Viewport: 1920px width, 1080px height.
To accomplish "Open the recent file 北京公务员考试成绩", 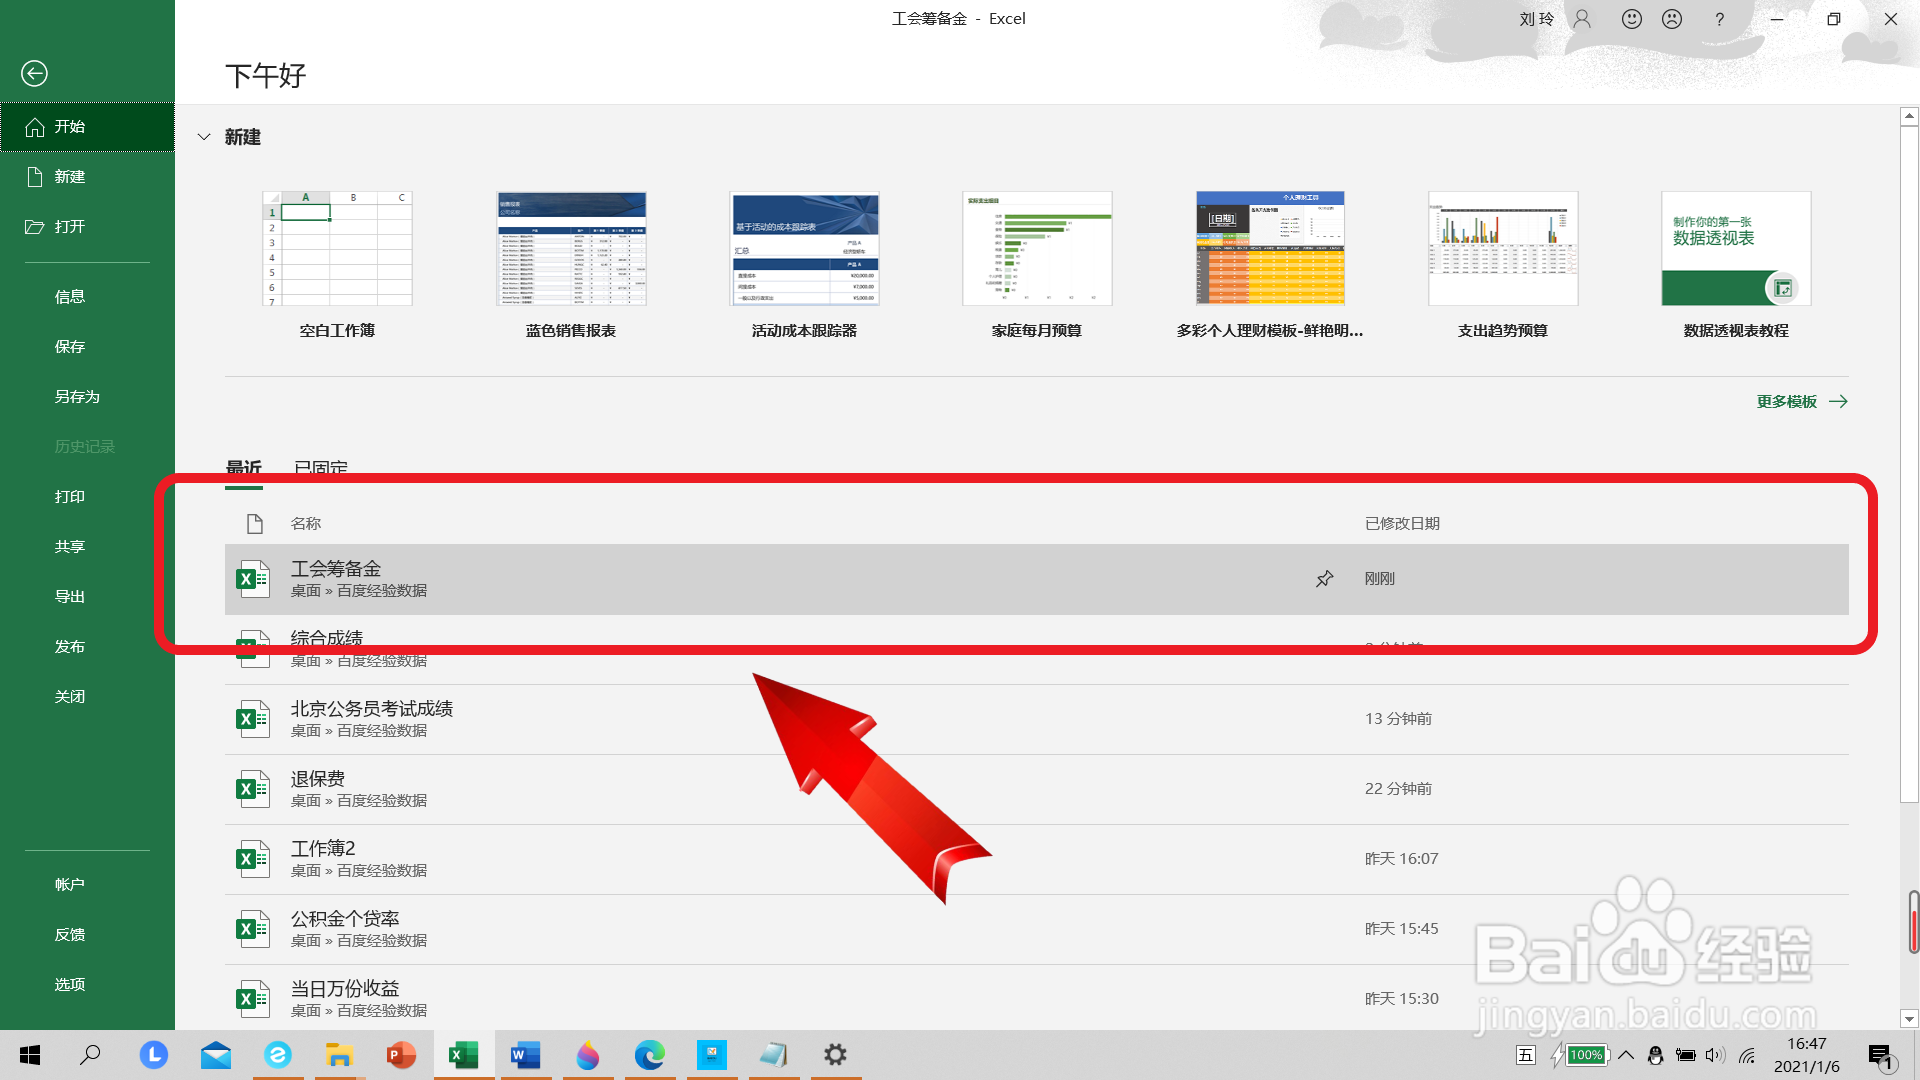I will [x=1037, y=719].
